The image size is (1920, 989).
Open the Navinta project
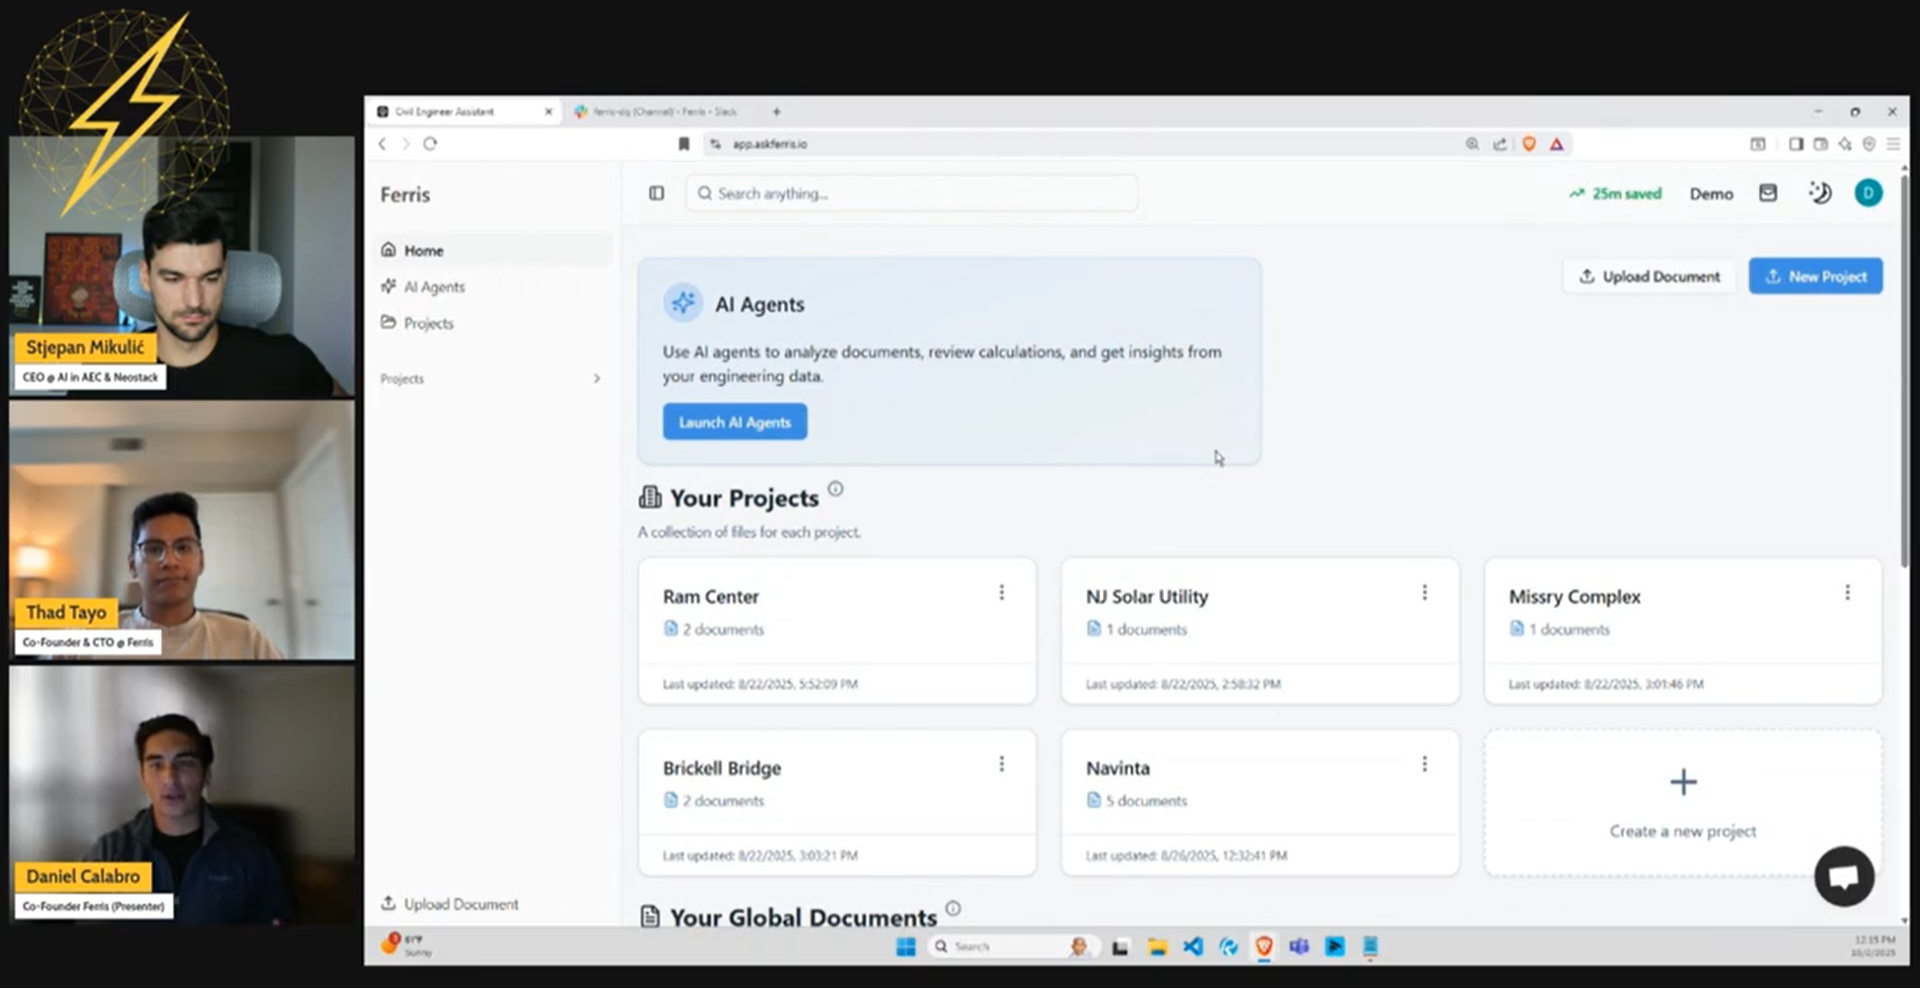[x=1260, y=803]
